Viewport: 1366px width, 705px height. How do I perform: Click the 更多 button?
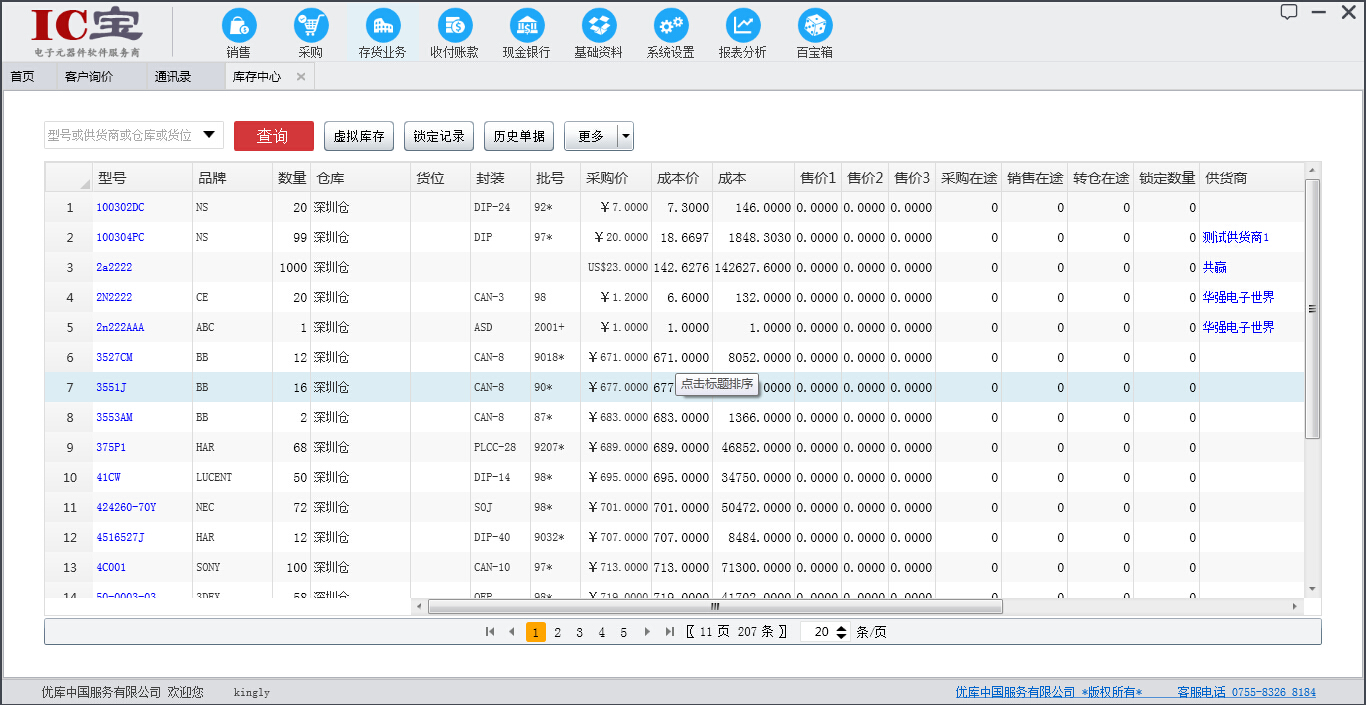591,136
